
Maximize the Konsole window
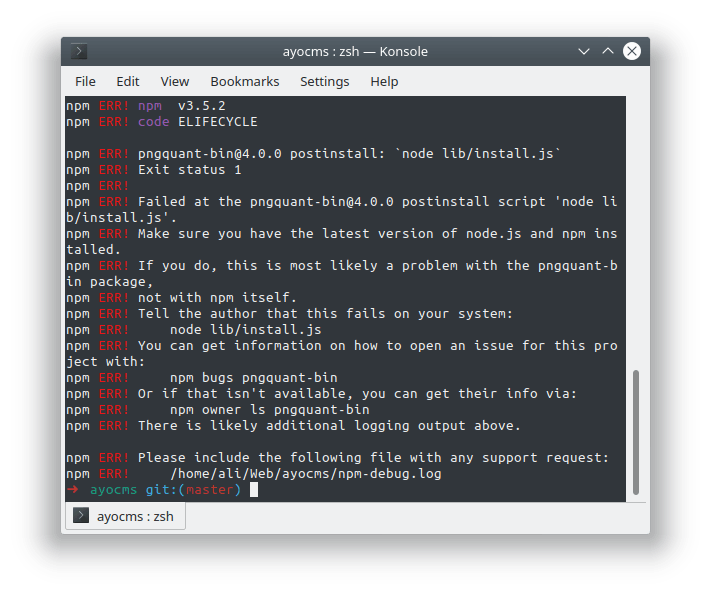click(608, 51)
